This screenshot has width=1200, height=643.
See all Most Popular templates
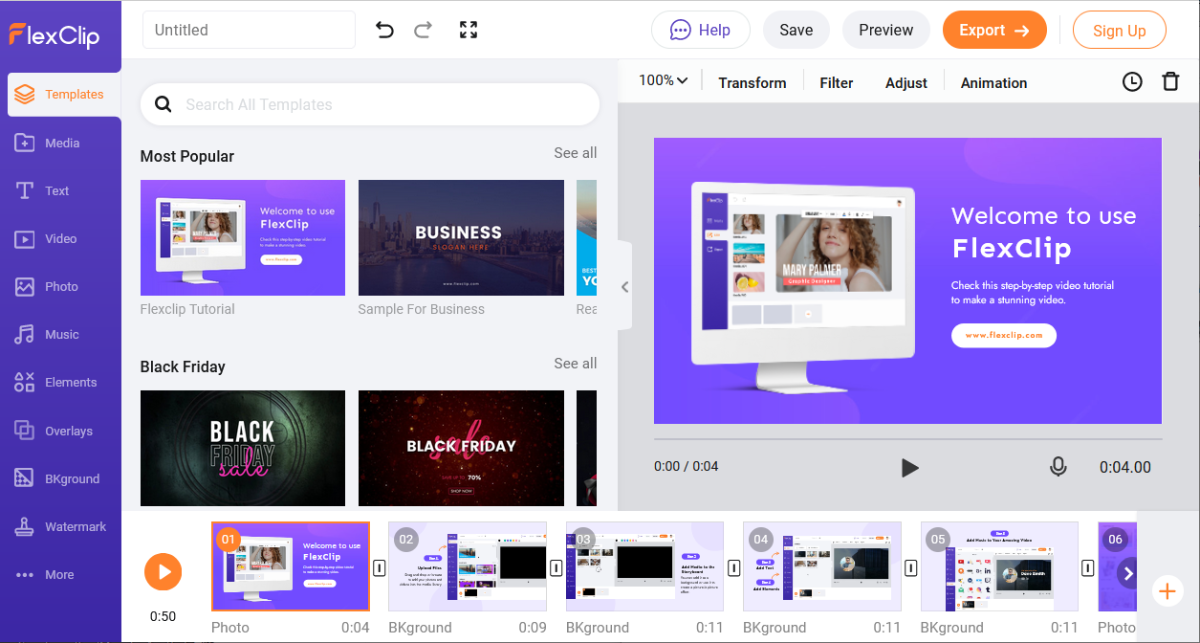tap(575, 153)
